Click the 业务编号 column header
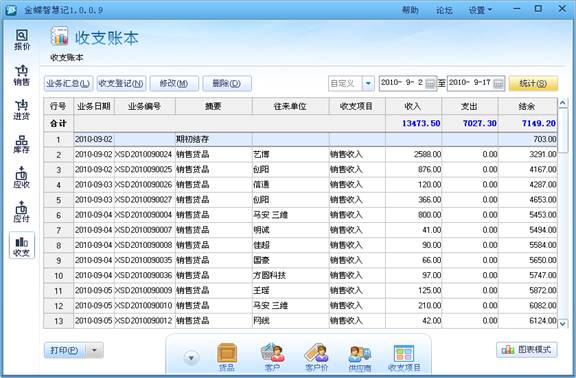Image resolution: width=576 pixels, height=378 pixels. click(x=145, y=107)
